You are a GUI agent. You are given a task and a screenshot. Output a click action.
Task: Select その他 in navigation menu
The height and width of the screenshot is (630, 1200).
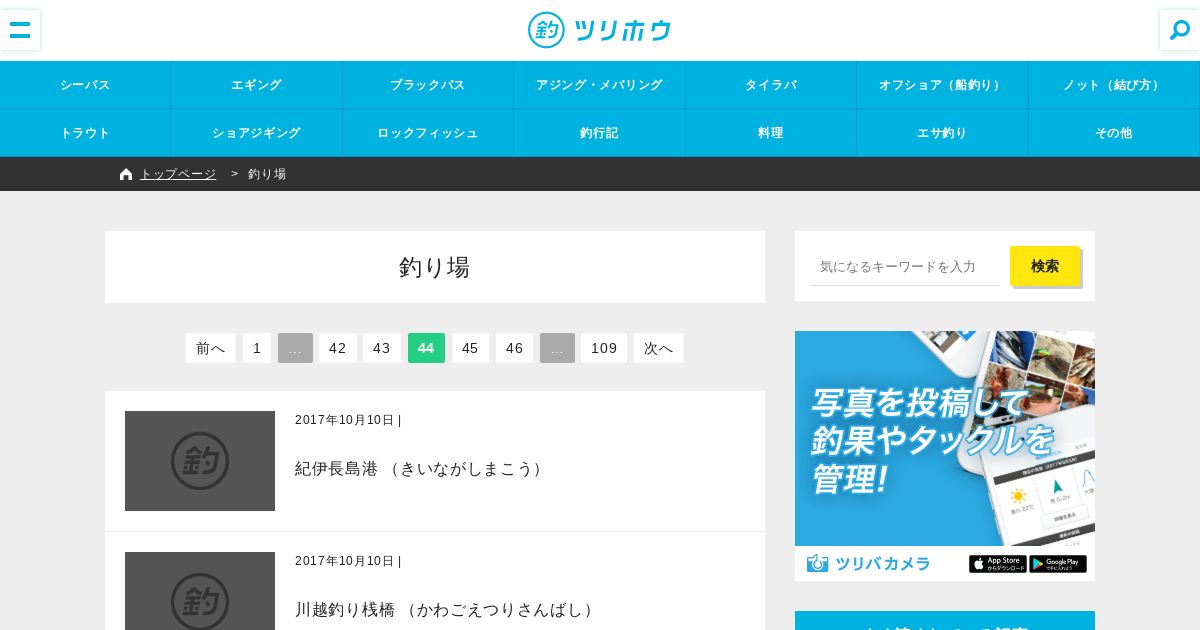tap(1114, 133)
